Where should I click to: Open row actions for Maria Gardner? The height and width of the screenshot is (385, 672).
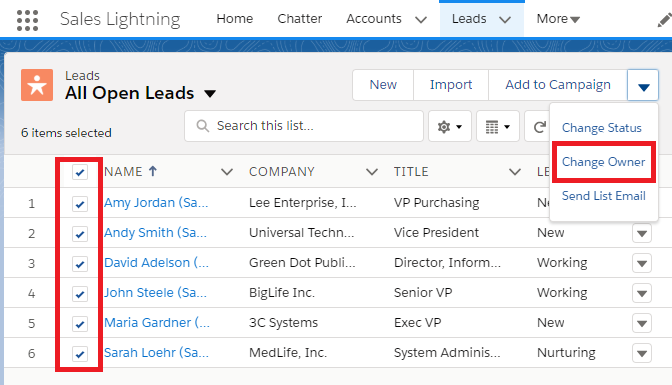point(642,323)
